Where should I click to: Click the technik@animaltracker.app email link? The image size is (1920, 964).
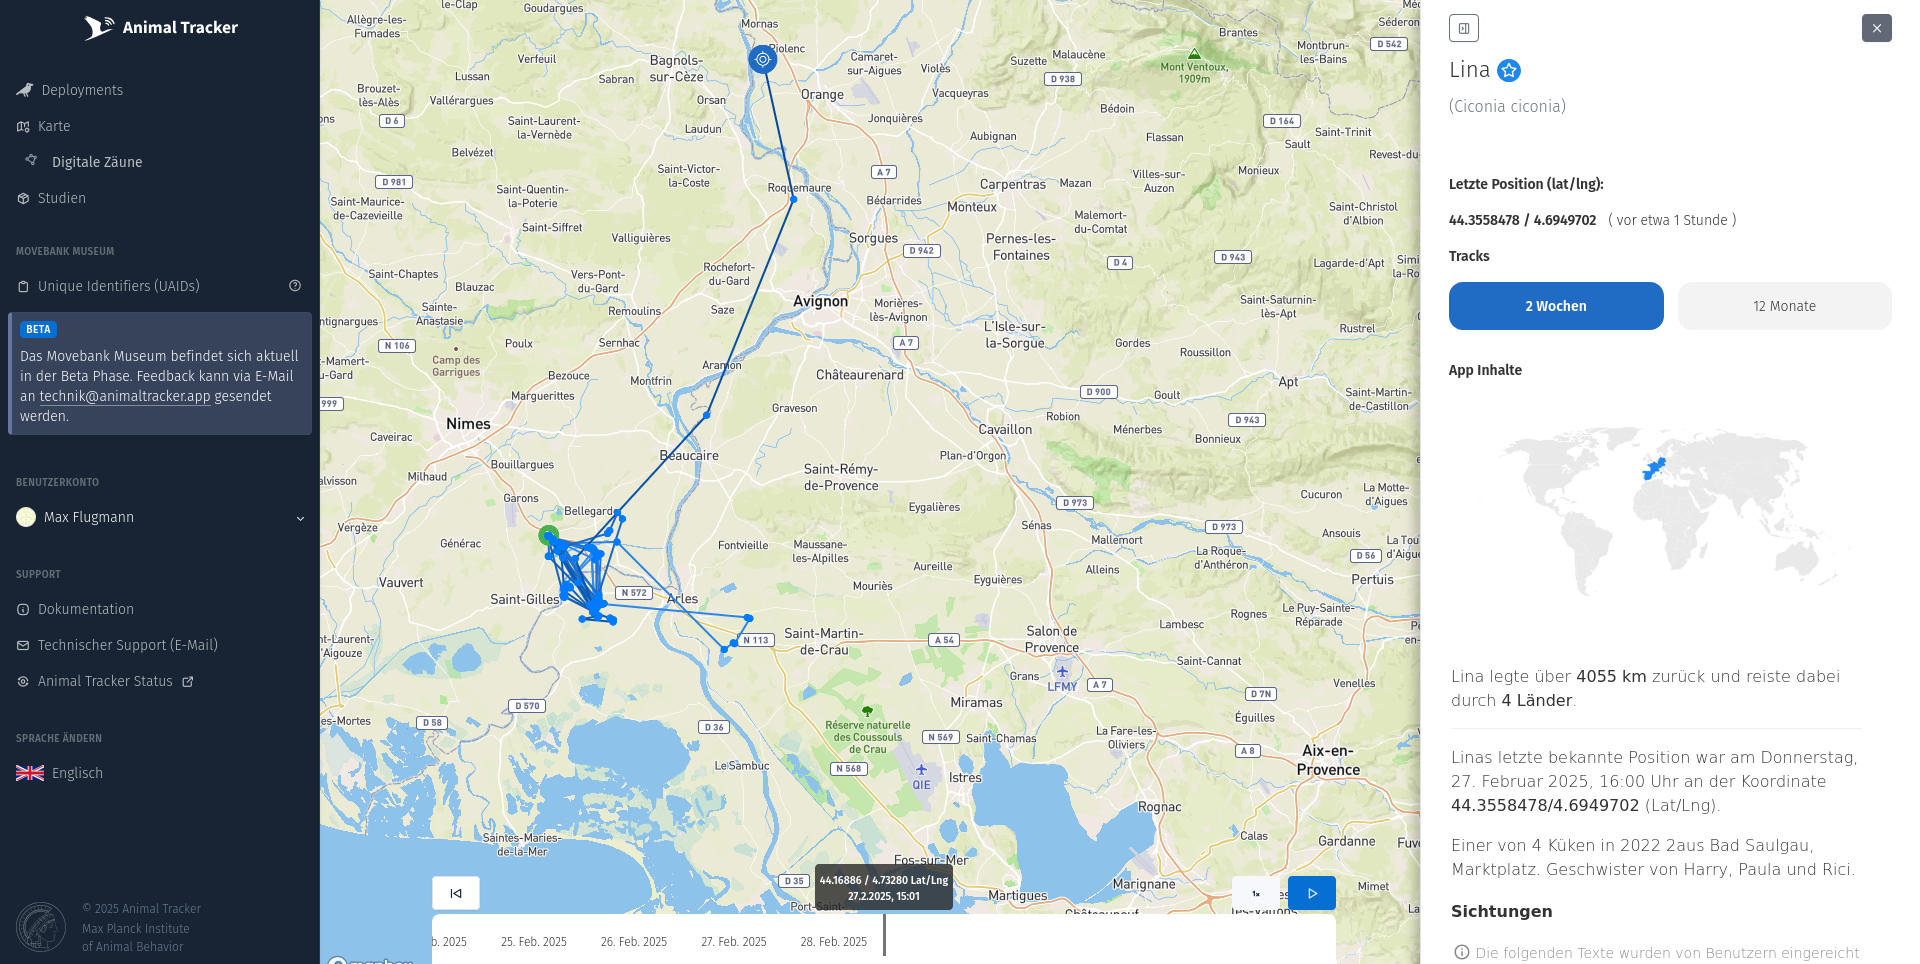tap(125, 396)
